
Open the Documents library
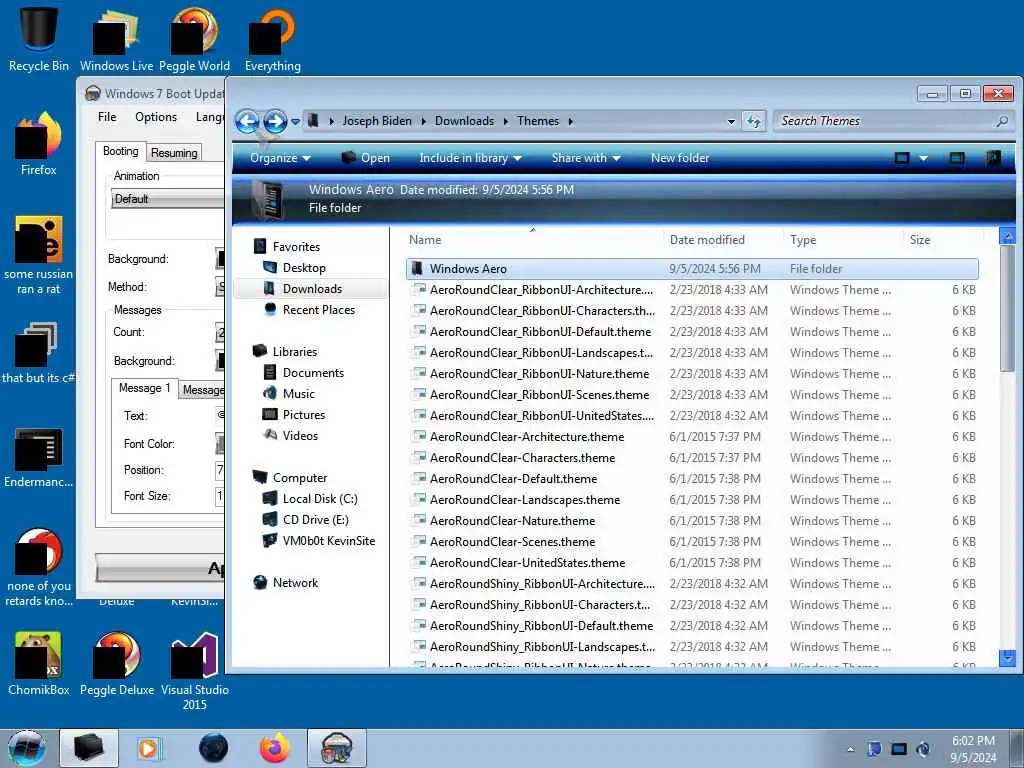pos(313,372)
